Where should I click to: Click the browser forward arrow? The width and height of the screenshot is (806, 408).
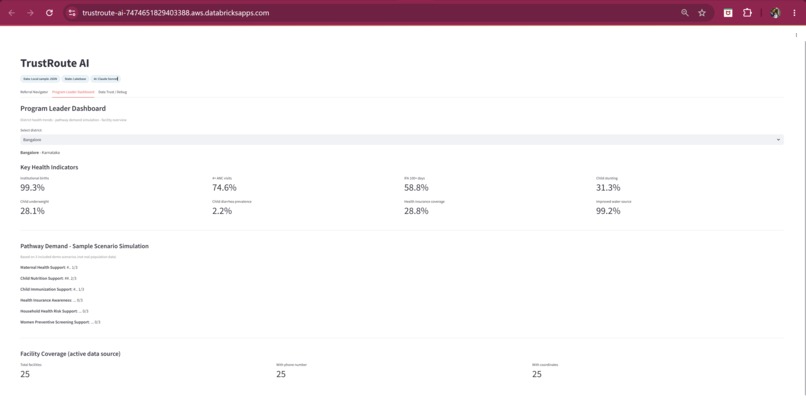point(30,13)
